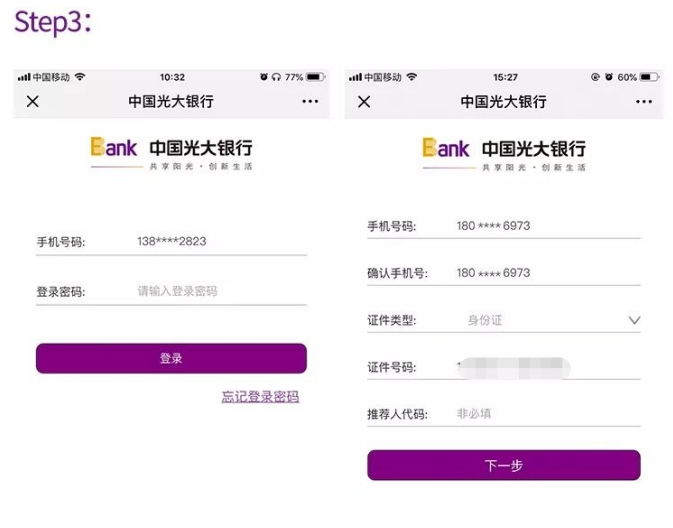Click the Bank logo on login screen
This screenshot has width=673, height=528.
114,147
